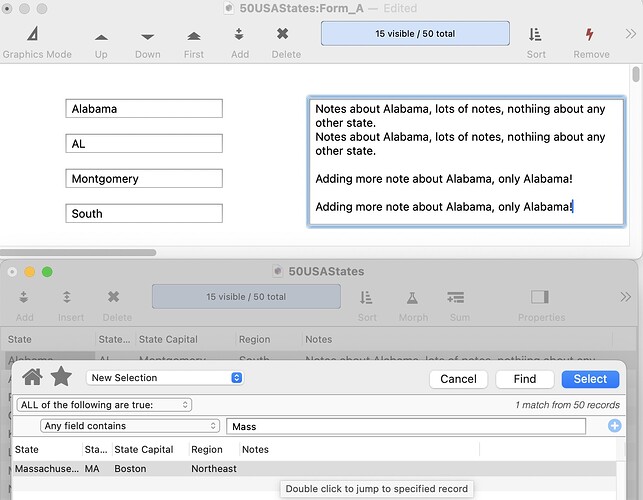643x500 pixels.
Task: Click the Form_A horizontal scrollbar
Action: [x=78, y=252]
